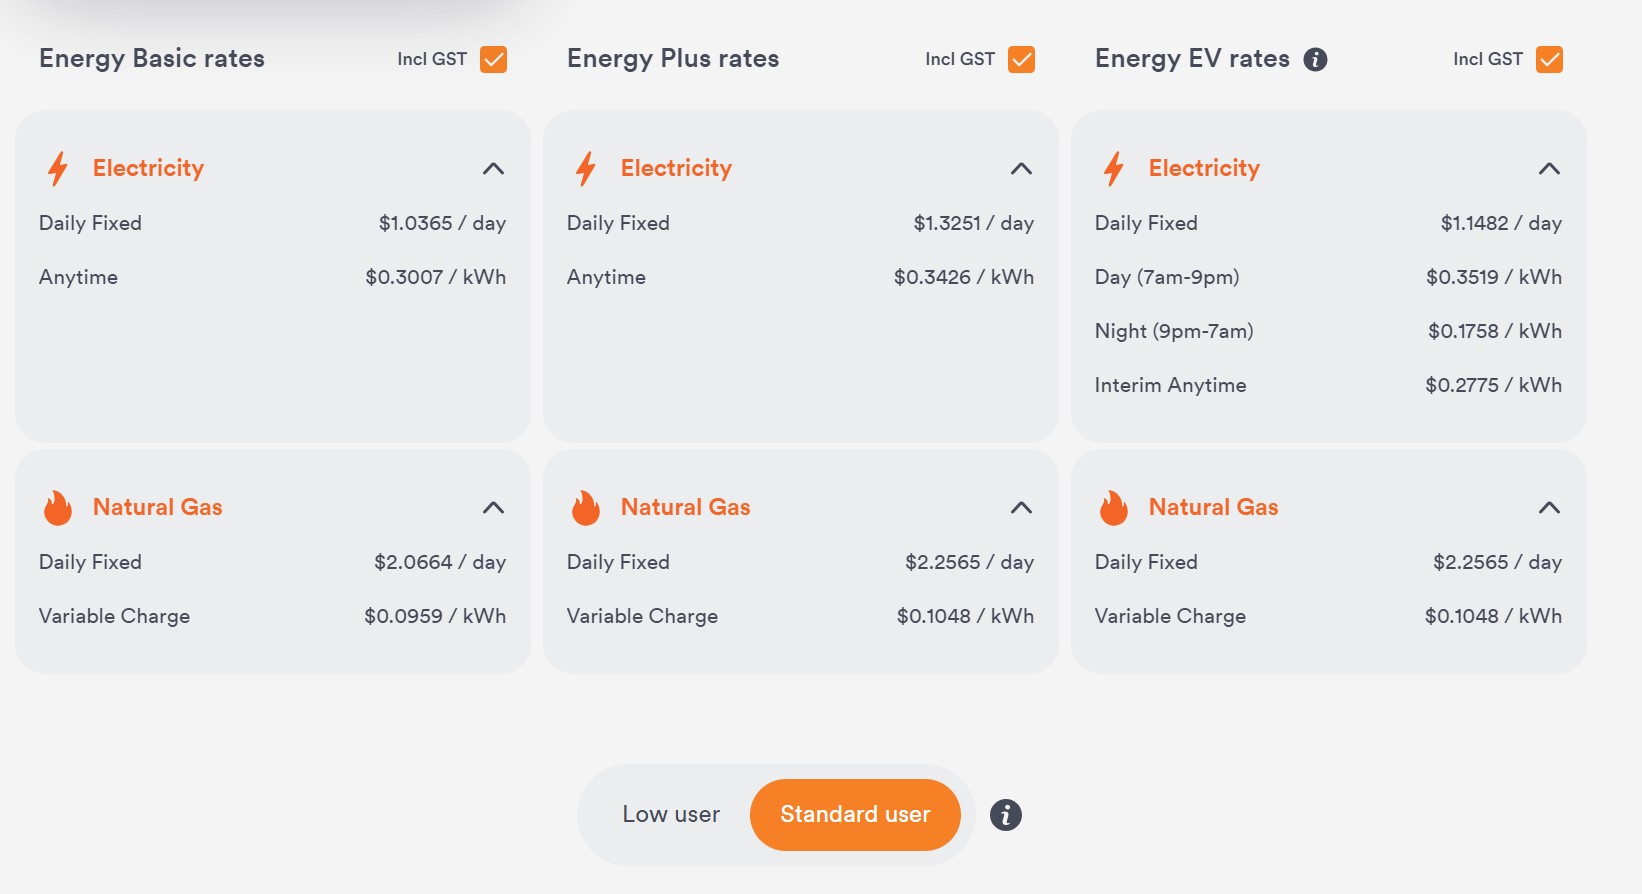Click the Energy EV rates heading
This screenshot has height=894, width=1642.
(x=1192, y=59)
